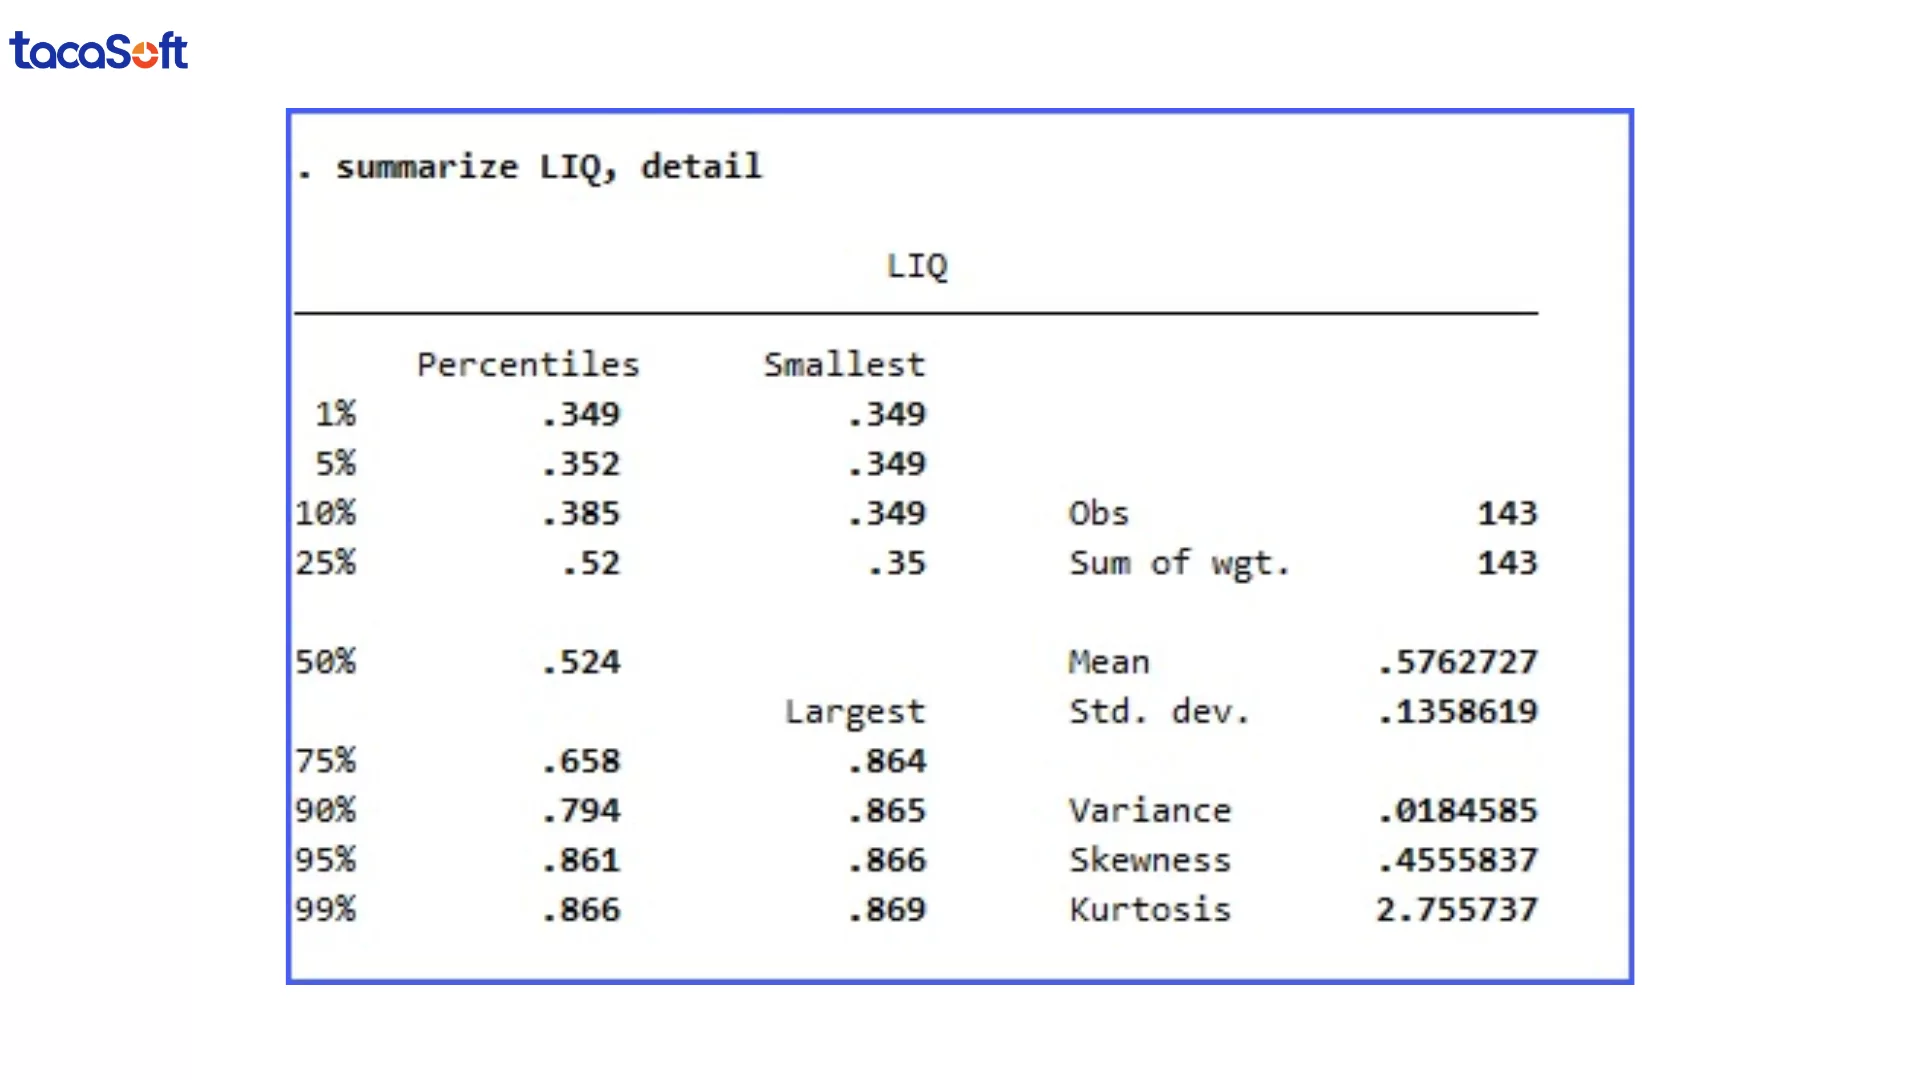The image size is (1920, 1080).
Task: Click the 75% percentile value .658
Action: 581,762
